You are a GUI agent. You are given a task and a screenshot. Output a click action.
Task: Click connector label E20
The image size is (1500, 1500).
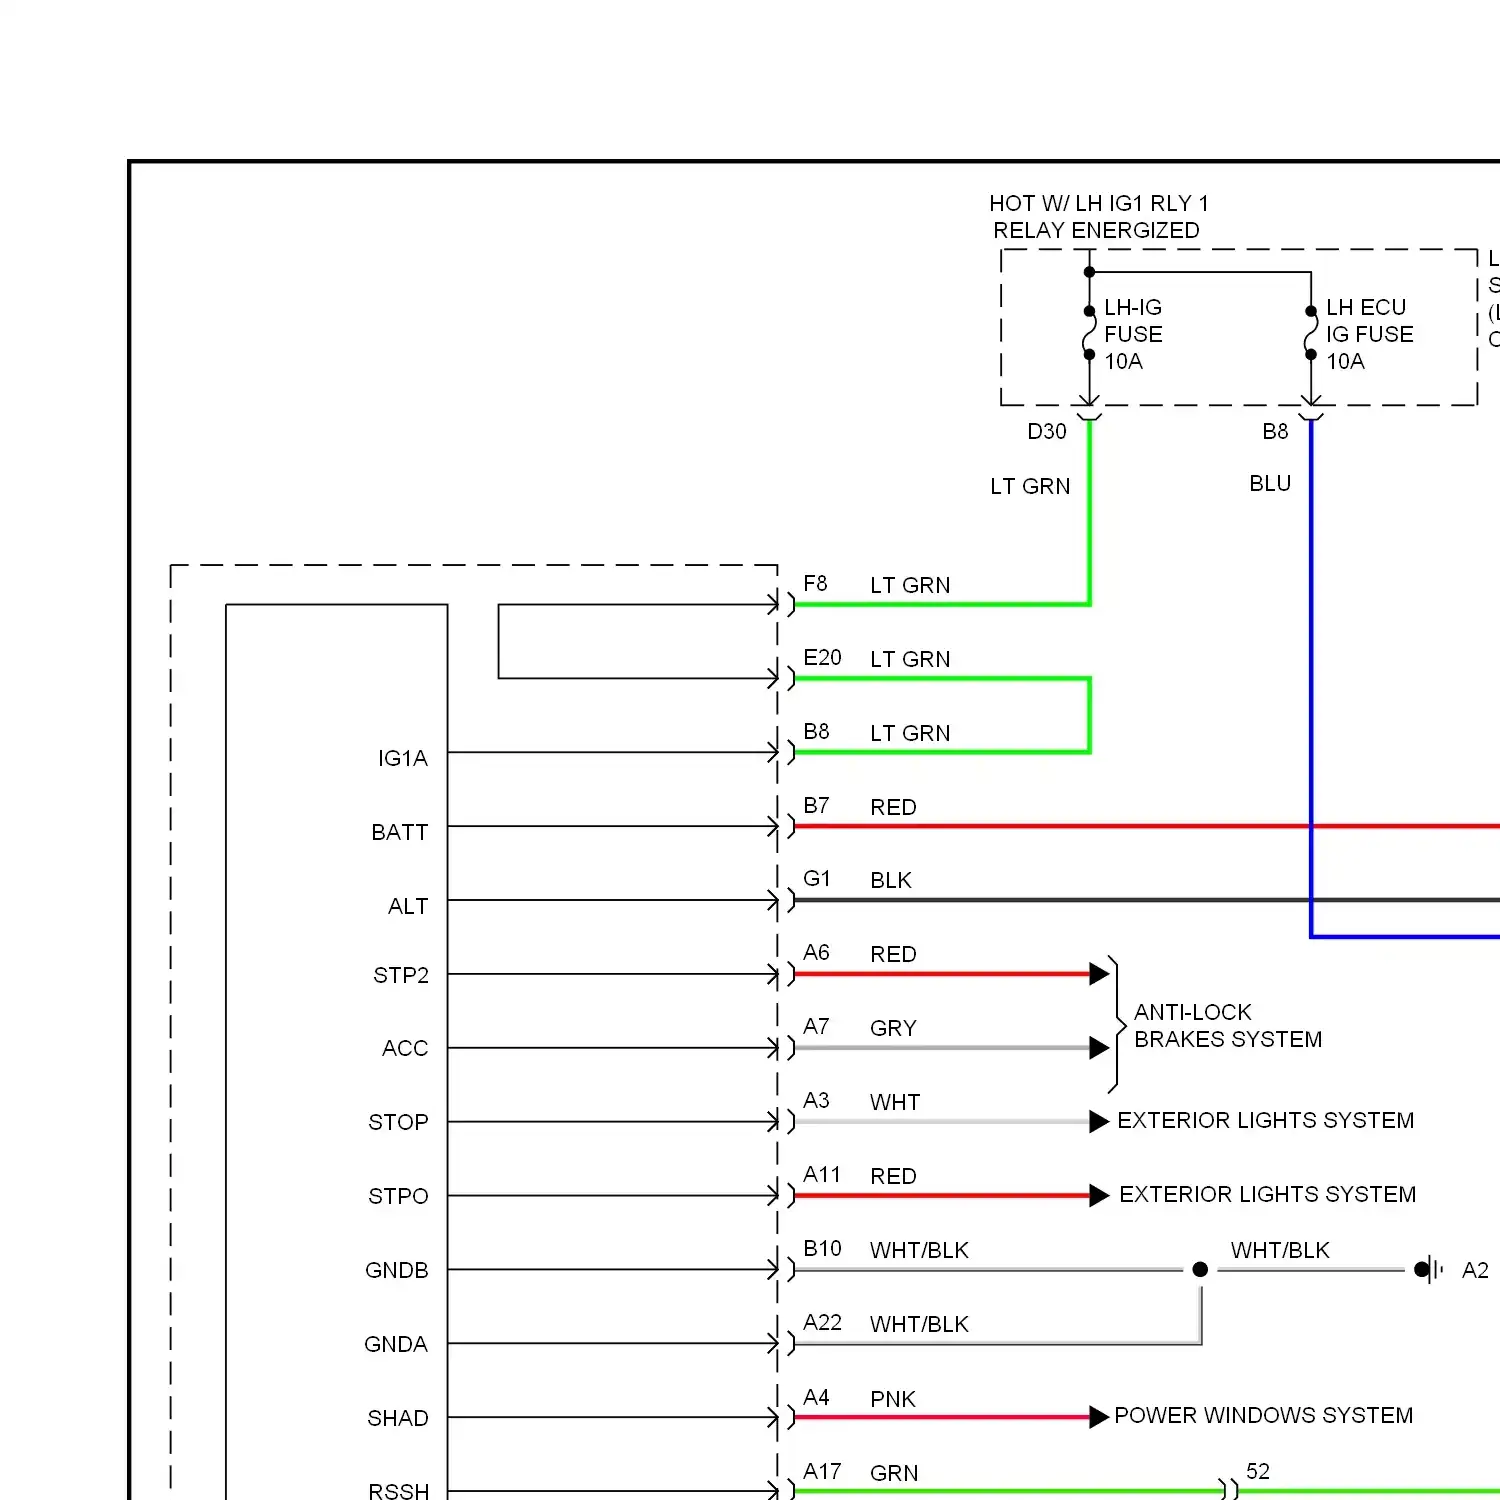[x=822, y=657]
